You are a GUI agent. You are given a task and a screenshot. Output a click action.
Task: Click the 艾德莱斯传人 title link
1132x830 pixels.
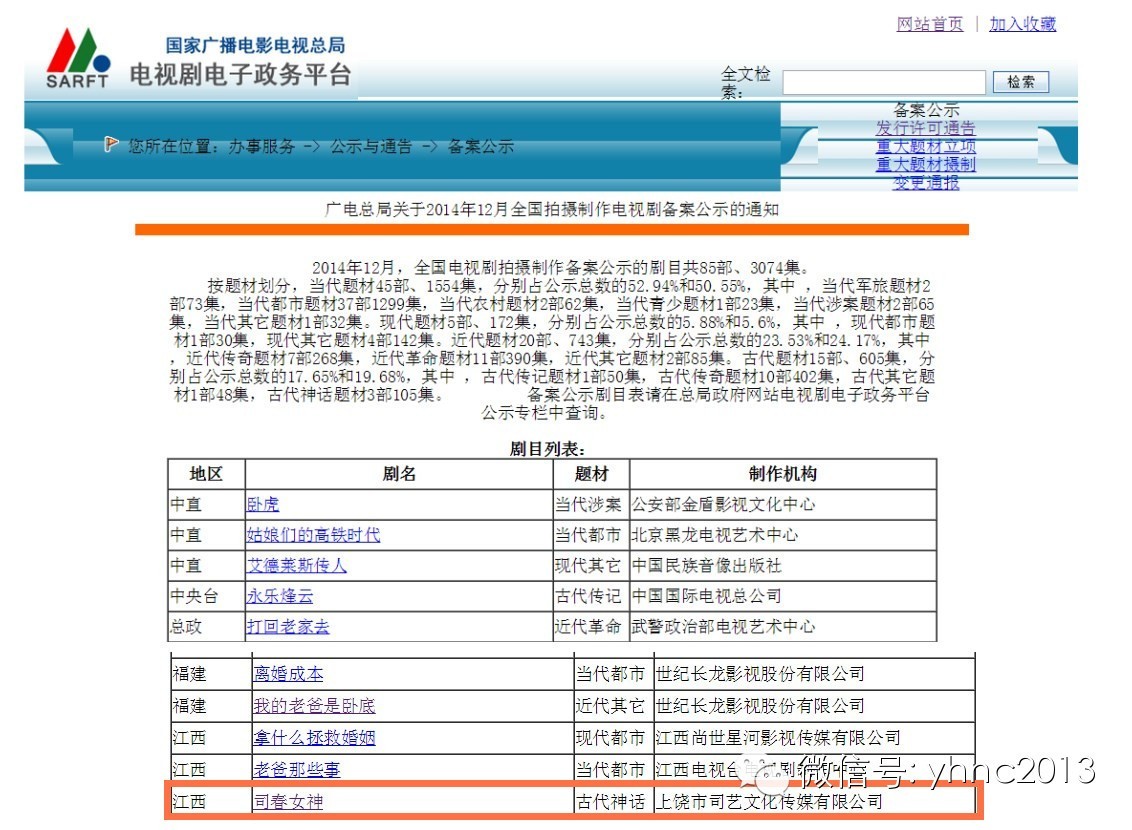point(297,566)
